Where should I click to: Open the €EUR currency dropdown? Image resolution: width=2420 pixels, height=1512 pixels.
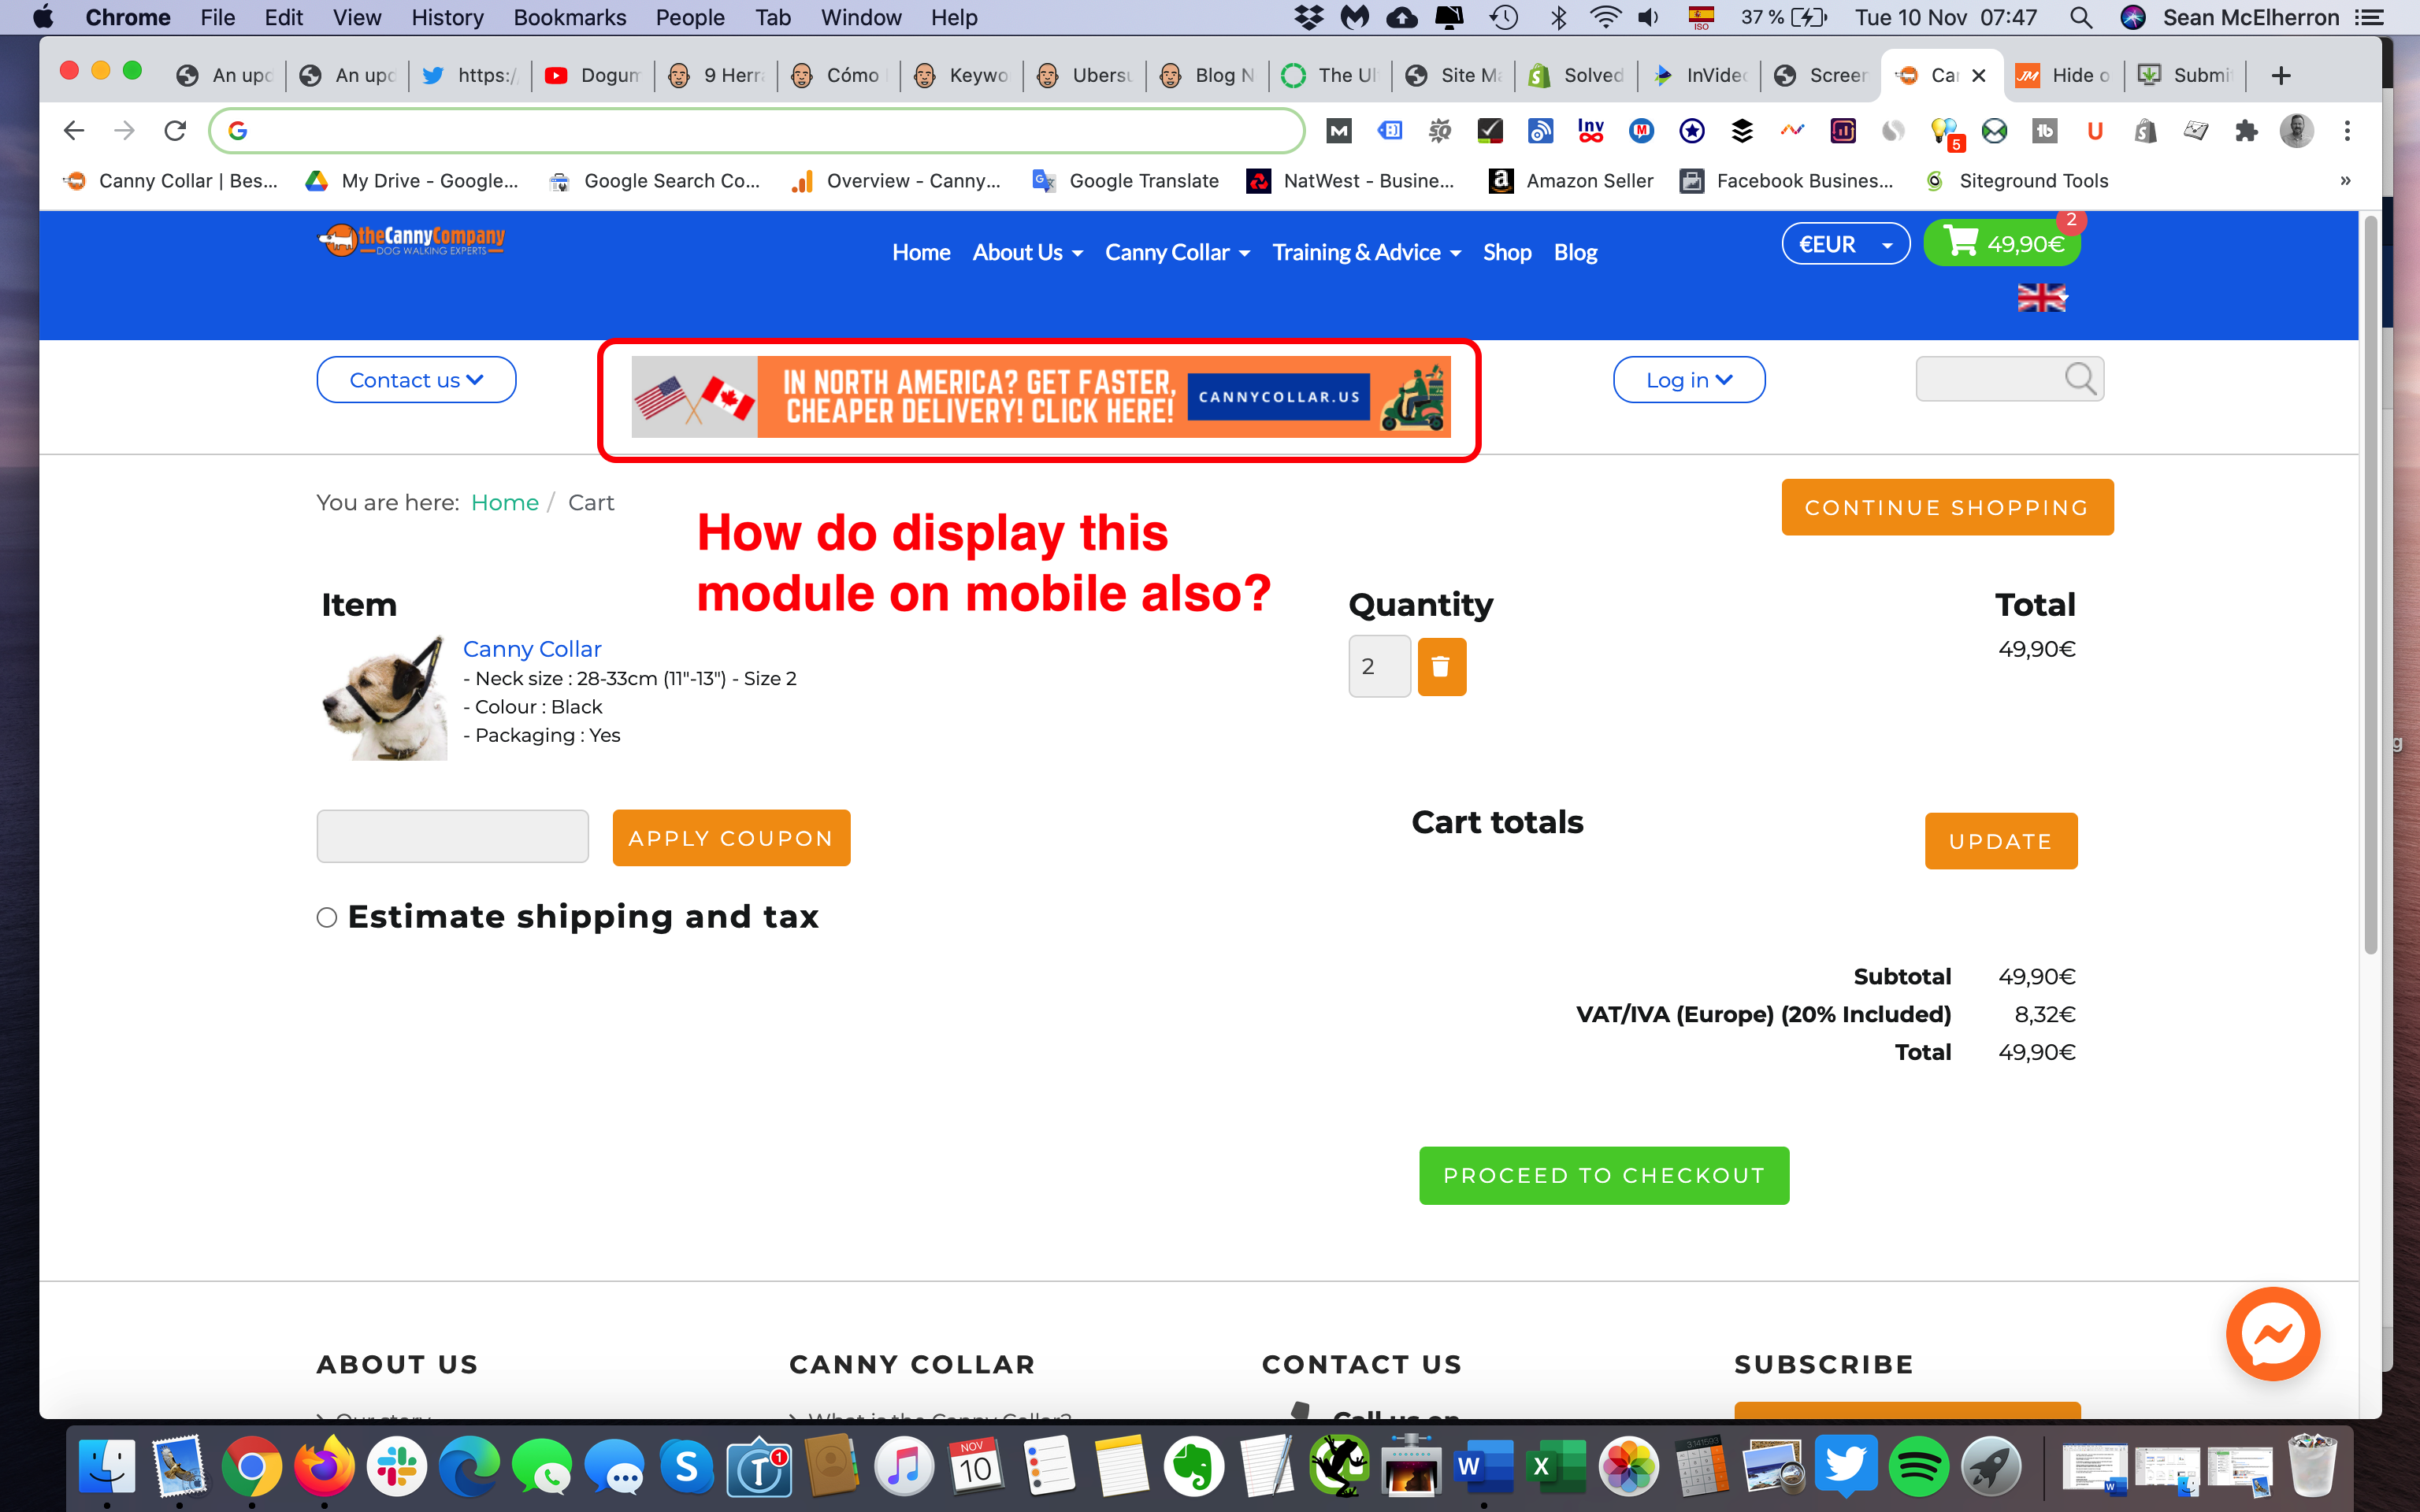tap(1845, 244)
